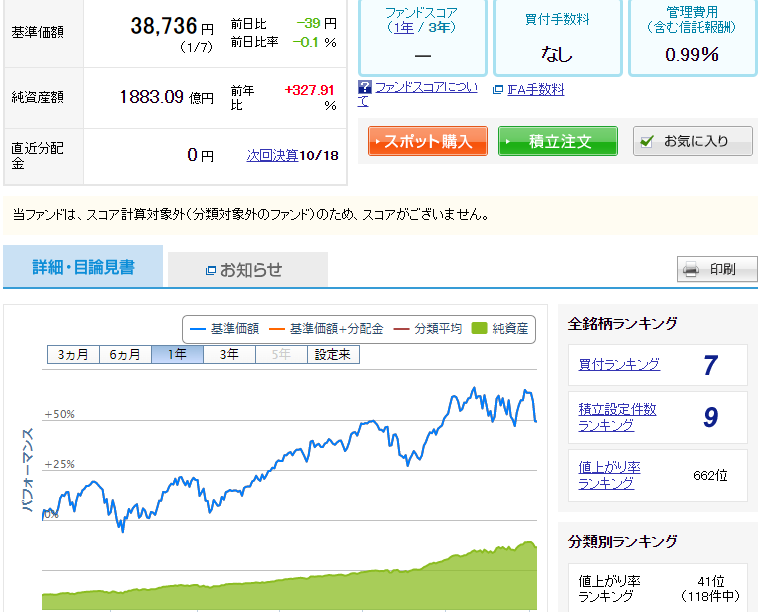Screen dimensions: 765x612
Task: Click the 印刷 print button
Action: [717, 269]
